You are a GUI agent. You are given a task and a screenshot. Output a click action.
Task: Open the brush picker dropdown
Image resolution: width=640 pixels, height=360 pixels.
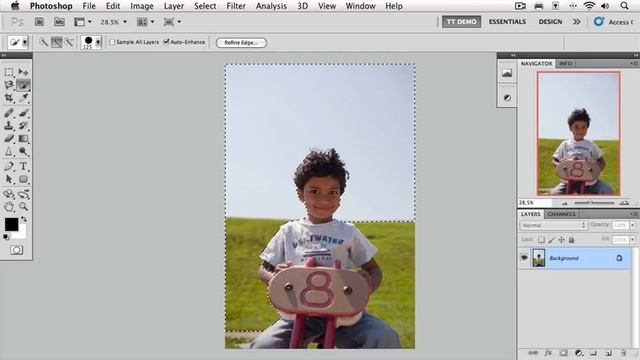(98, 42)
